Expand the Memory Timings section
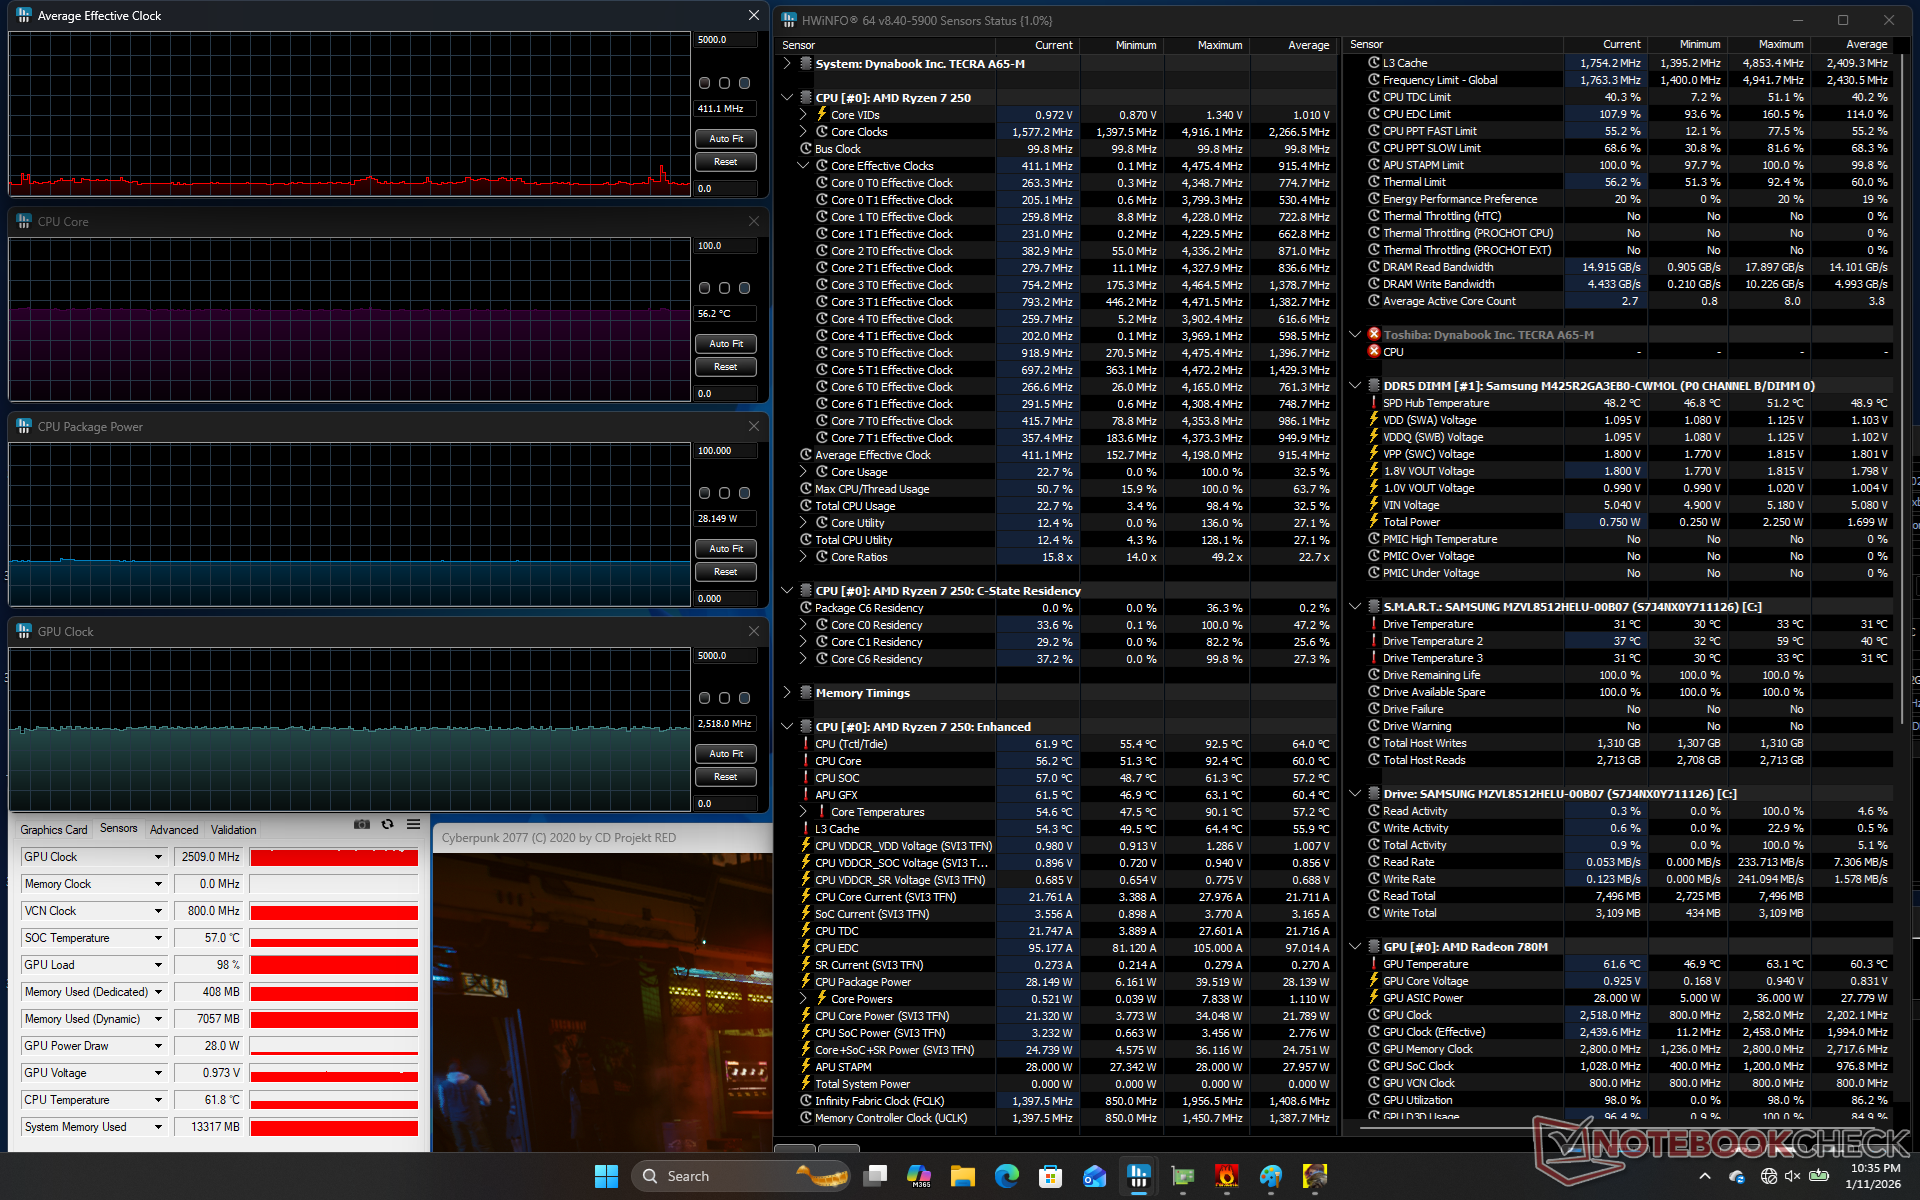The height and width of the screenshot is (1200, 1920). (787, 693)
